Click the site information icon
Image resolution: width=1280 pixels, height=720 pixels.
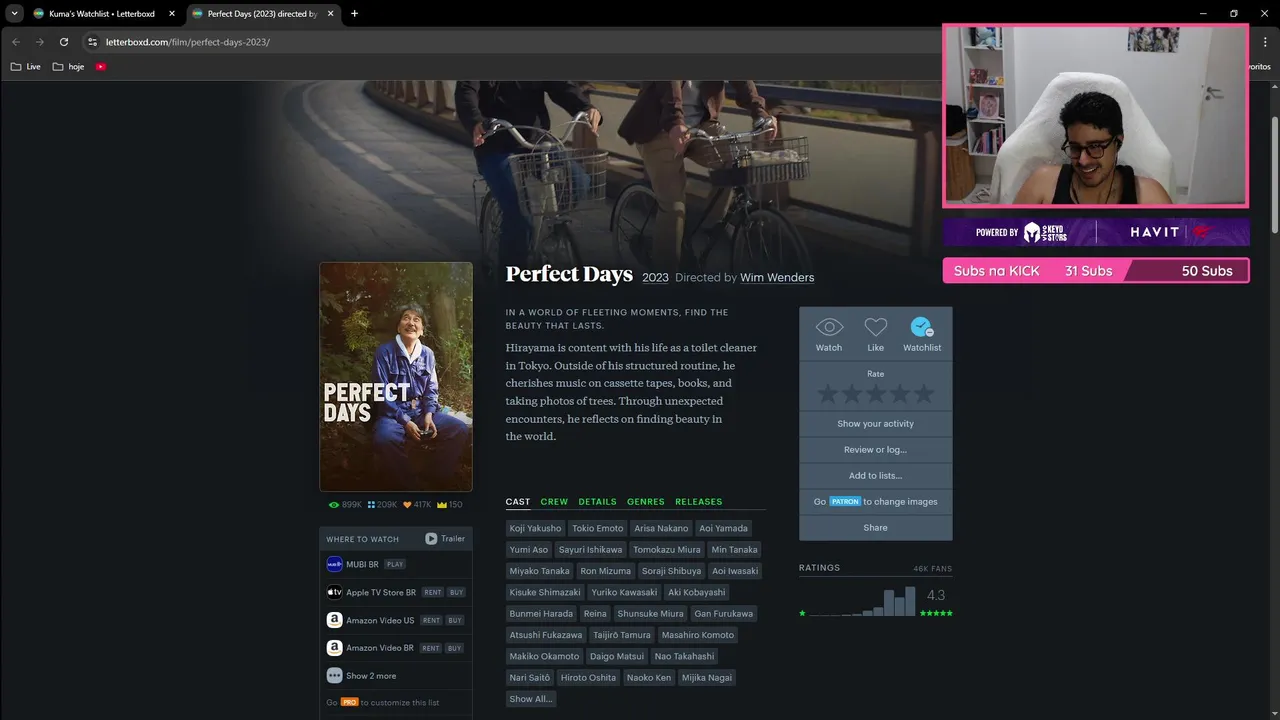pyautogui.click(x=93, y=42)
